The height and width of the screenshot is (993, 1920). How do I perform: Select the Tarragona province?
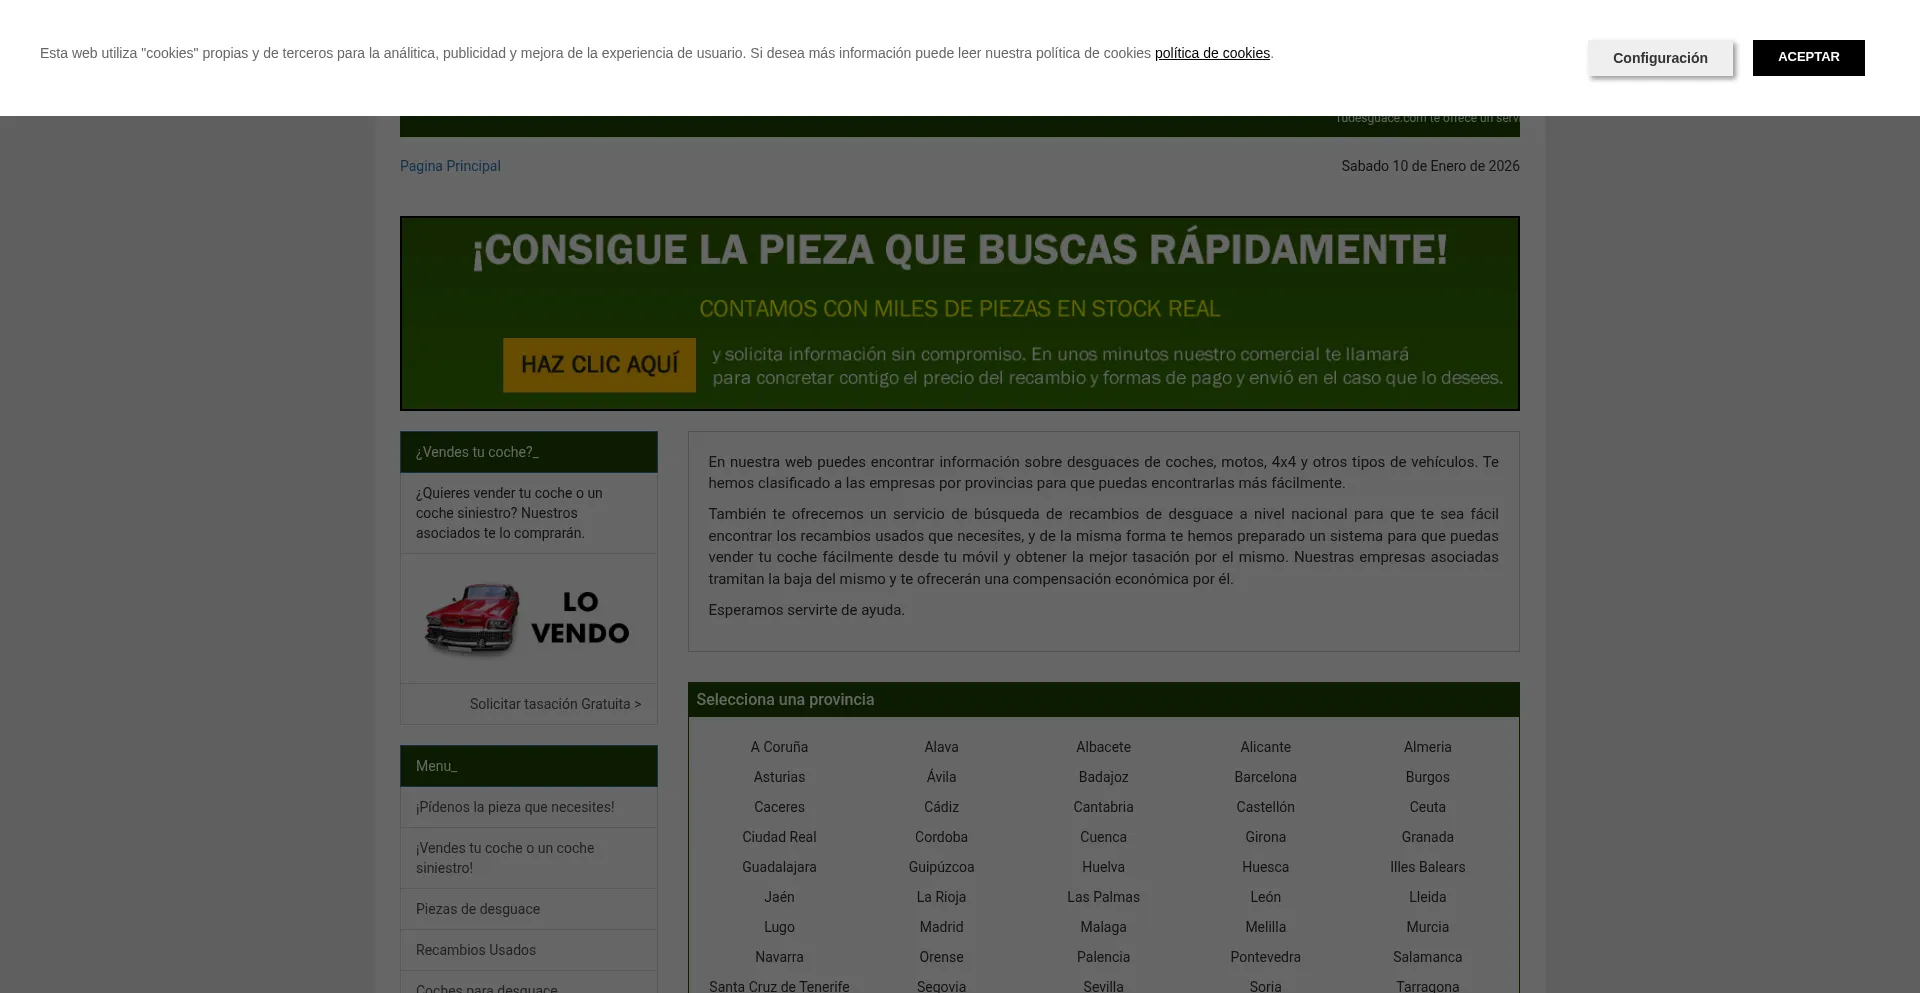tap(1427, 986)
